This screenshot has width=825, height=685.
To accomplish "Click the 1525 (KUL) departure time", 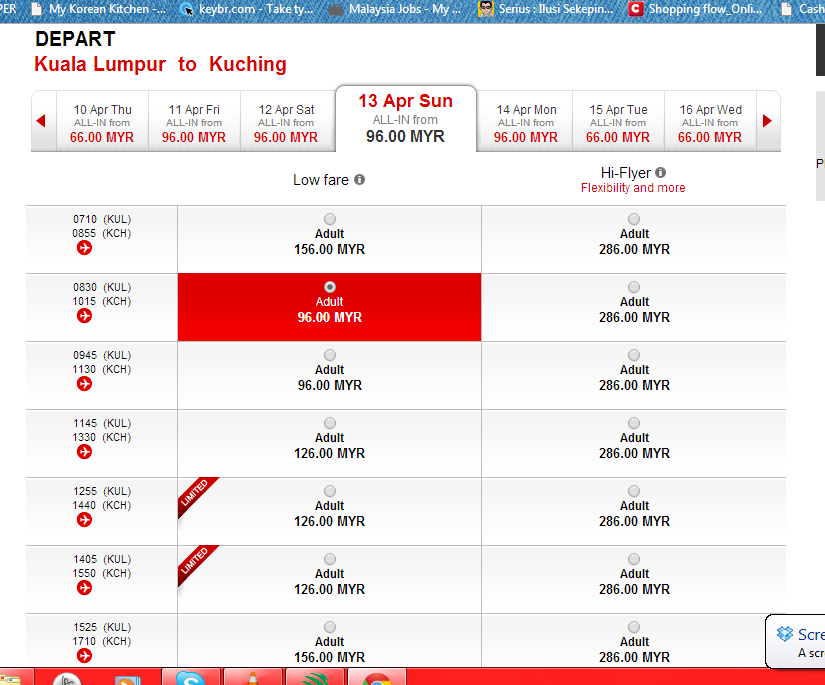I will point(102,627).
